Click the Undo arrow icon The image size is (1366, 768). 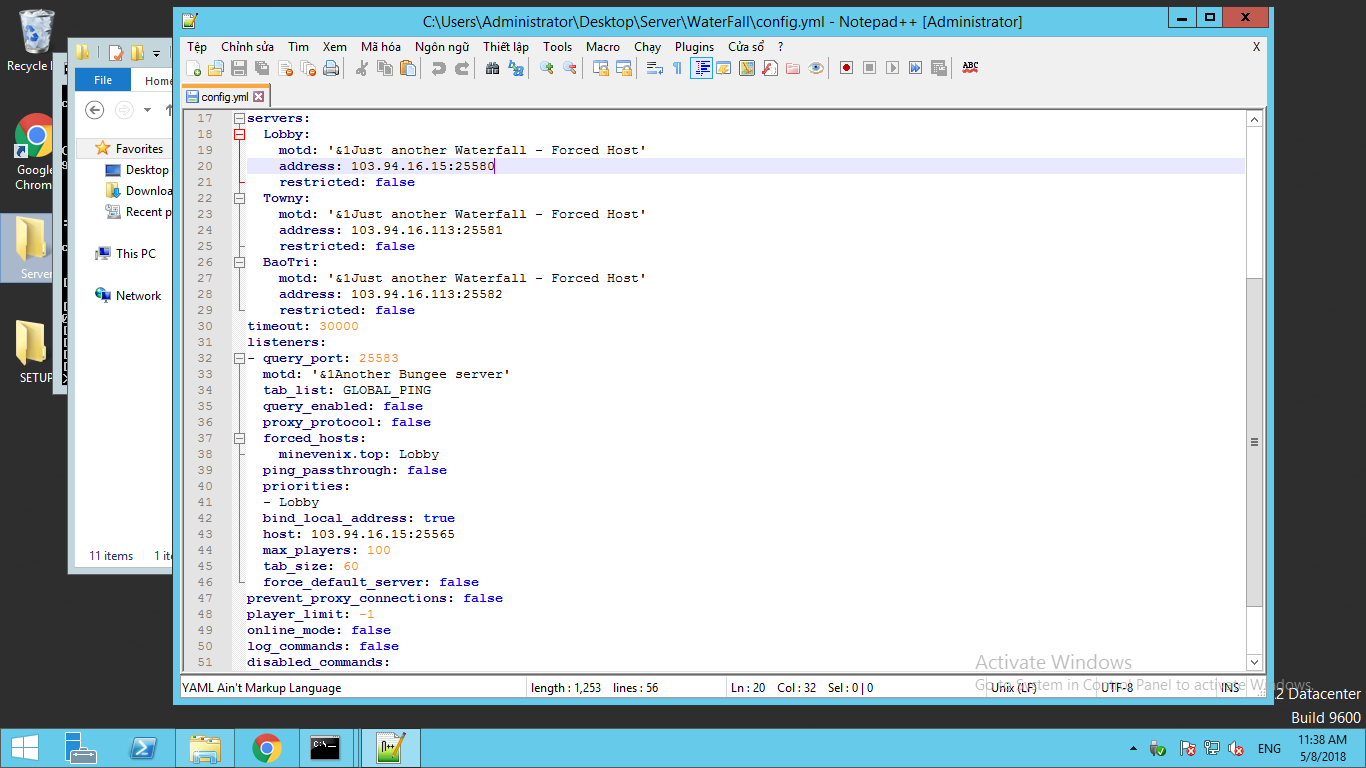pyautogui.click(x=438, y=68)
